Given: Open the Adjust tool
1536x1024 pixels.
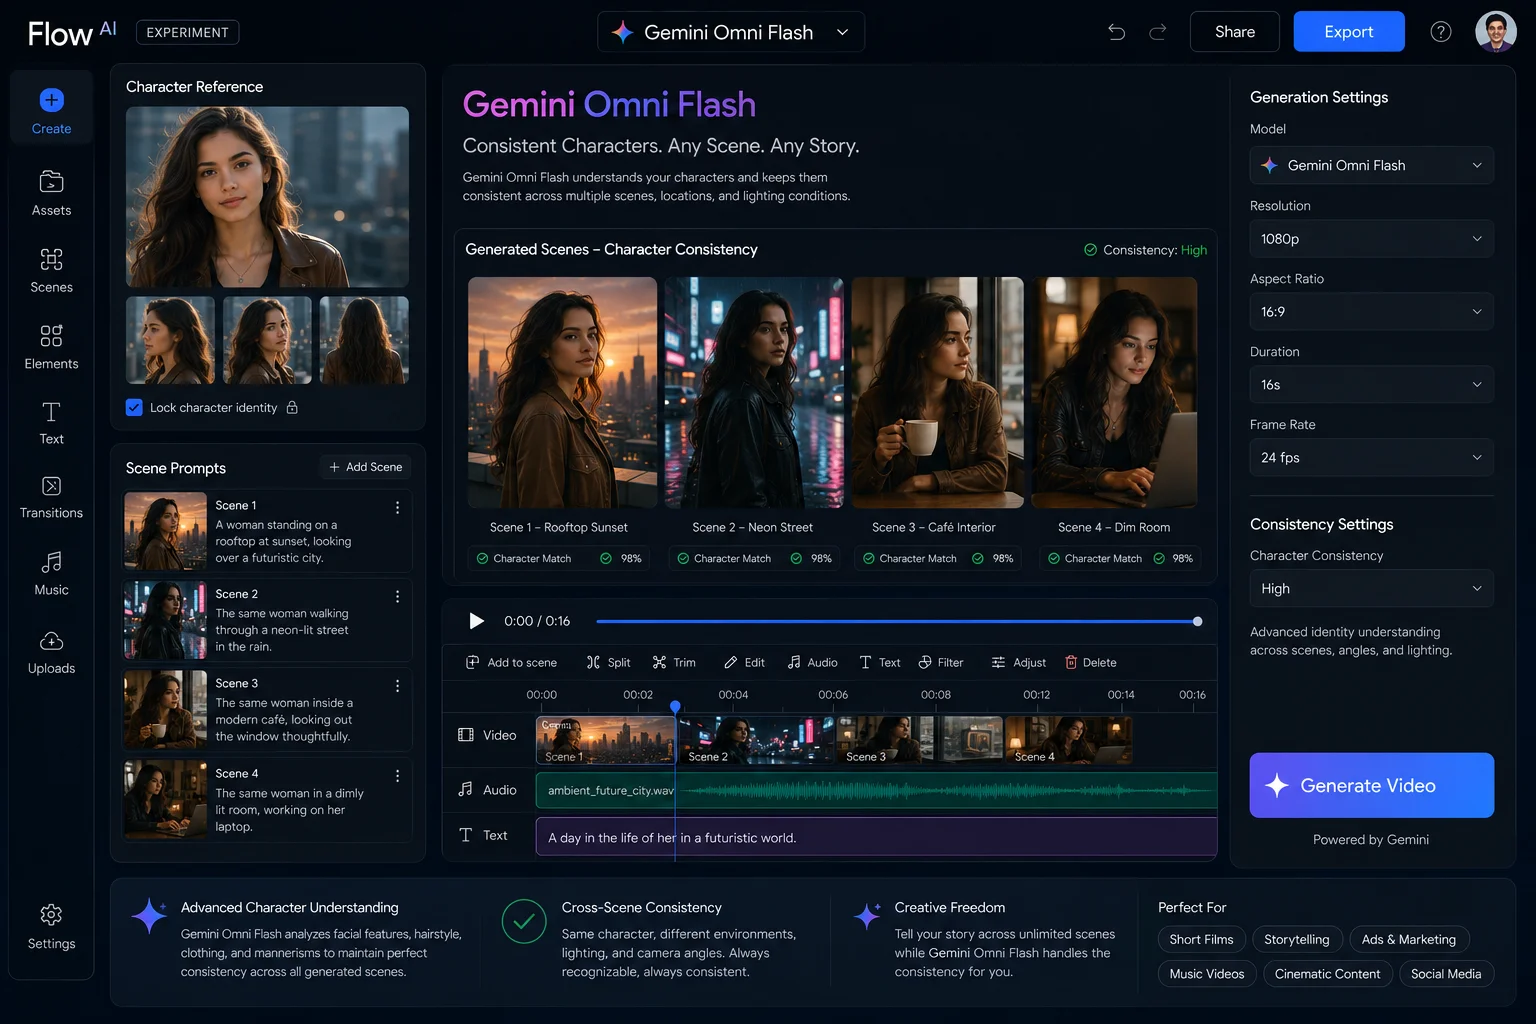Looking at the screenshot, I should pyautogui.click(x=1018, y=662).
